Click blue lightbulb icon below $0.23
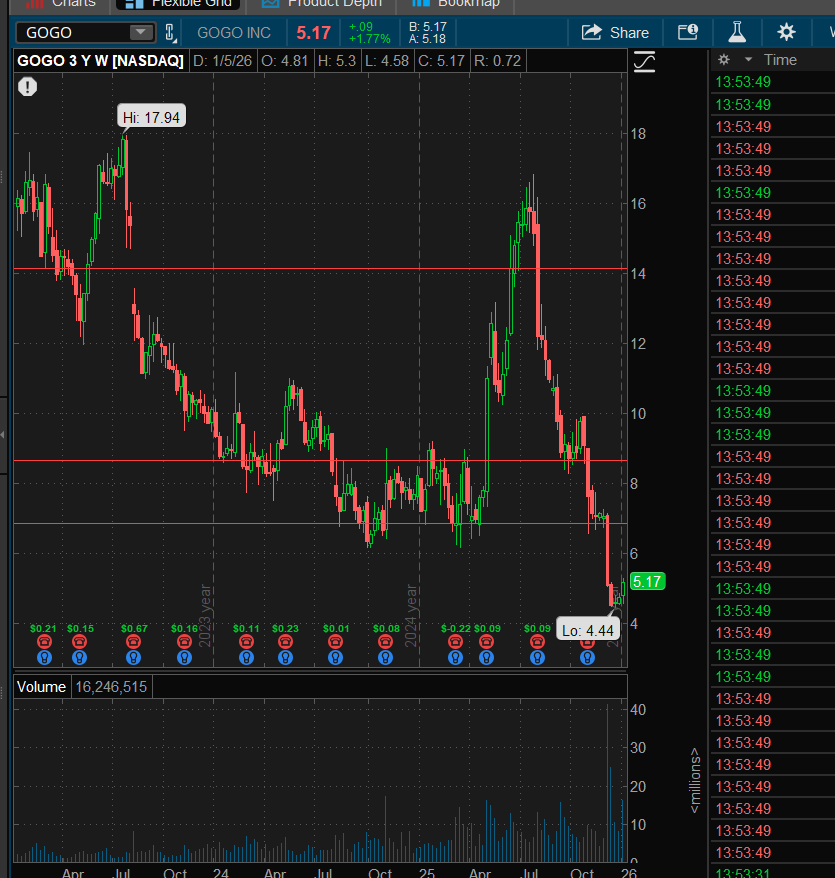The height and width of the screenshot is (878, 835). pyautogui.click(x=286, y=657)
